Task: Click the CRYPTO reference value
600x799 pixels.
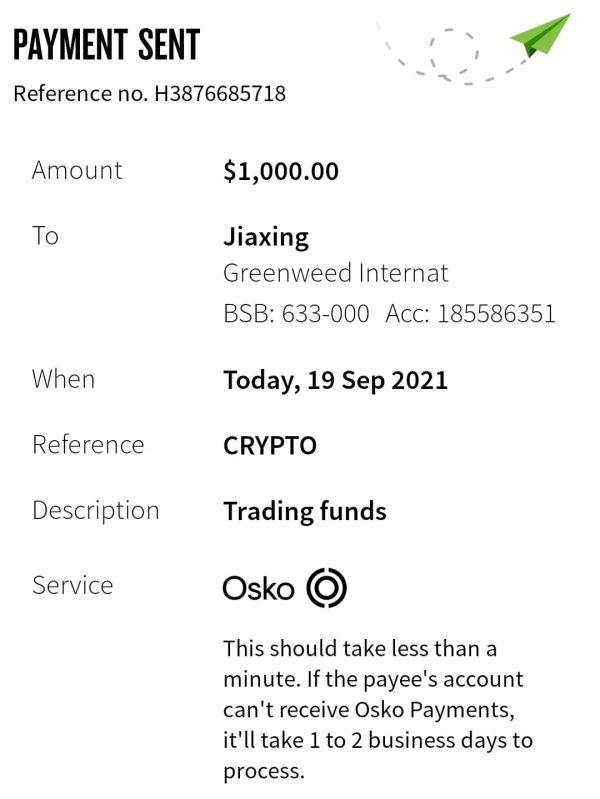Action: pos(270,446)
